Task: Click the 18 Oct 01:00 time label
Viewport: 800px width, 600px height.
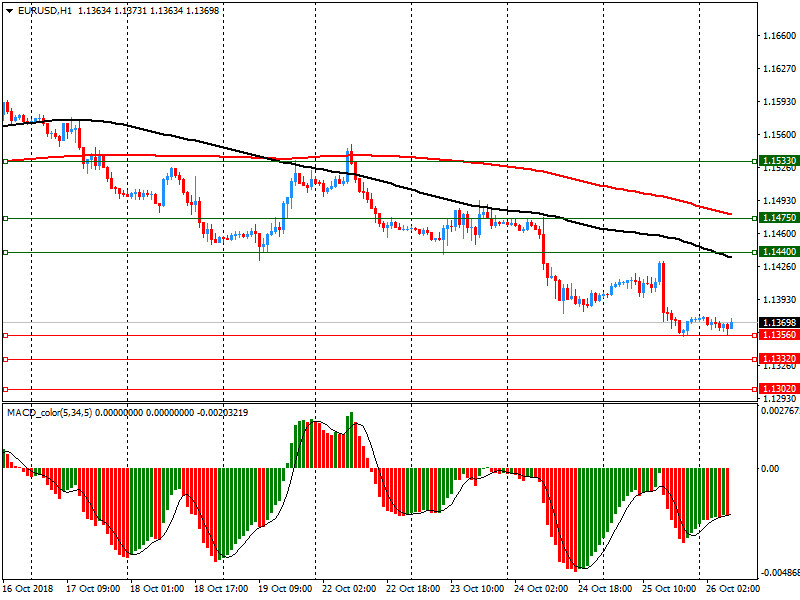Action: (x=157, y=589)
